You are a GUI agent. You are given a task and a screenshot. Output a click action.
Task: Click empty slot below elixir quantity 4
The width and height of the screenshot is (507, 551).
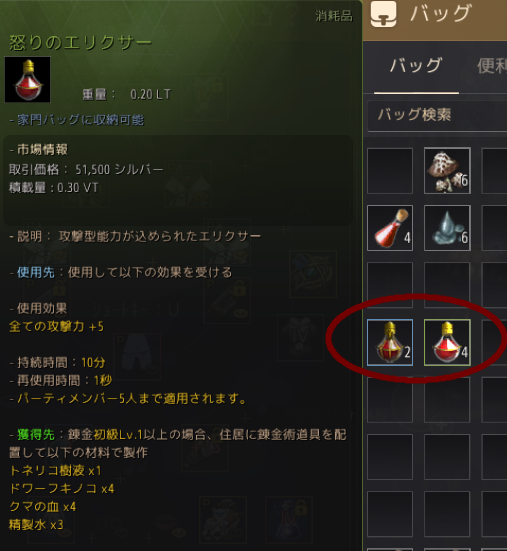(447, 400)
